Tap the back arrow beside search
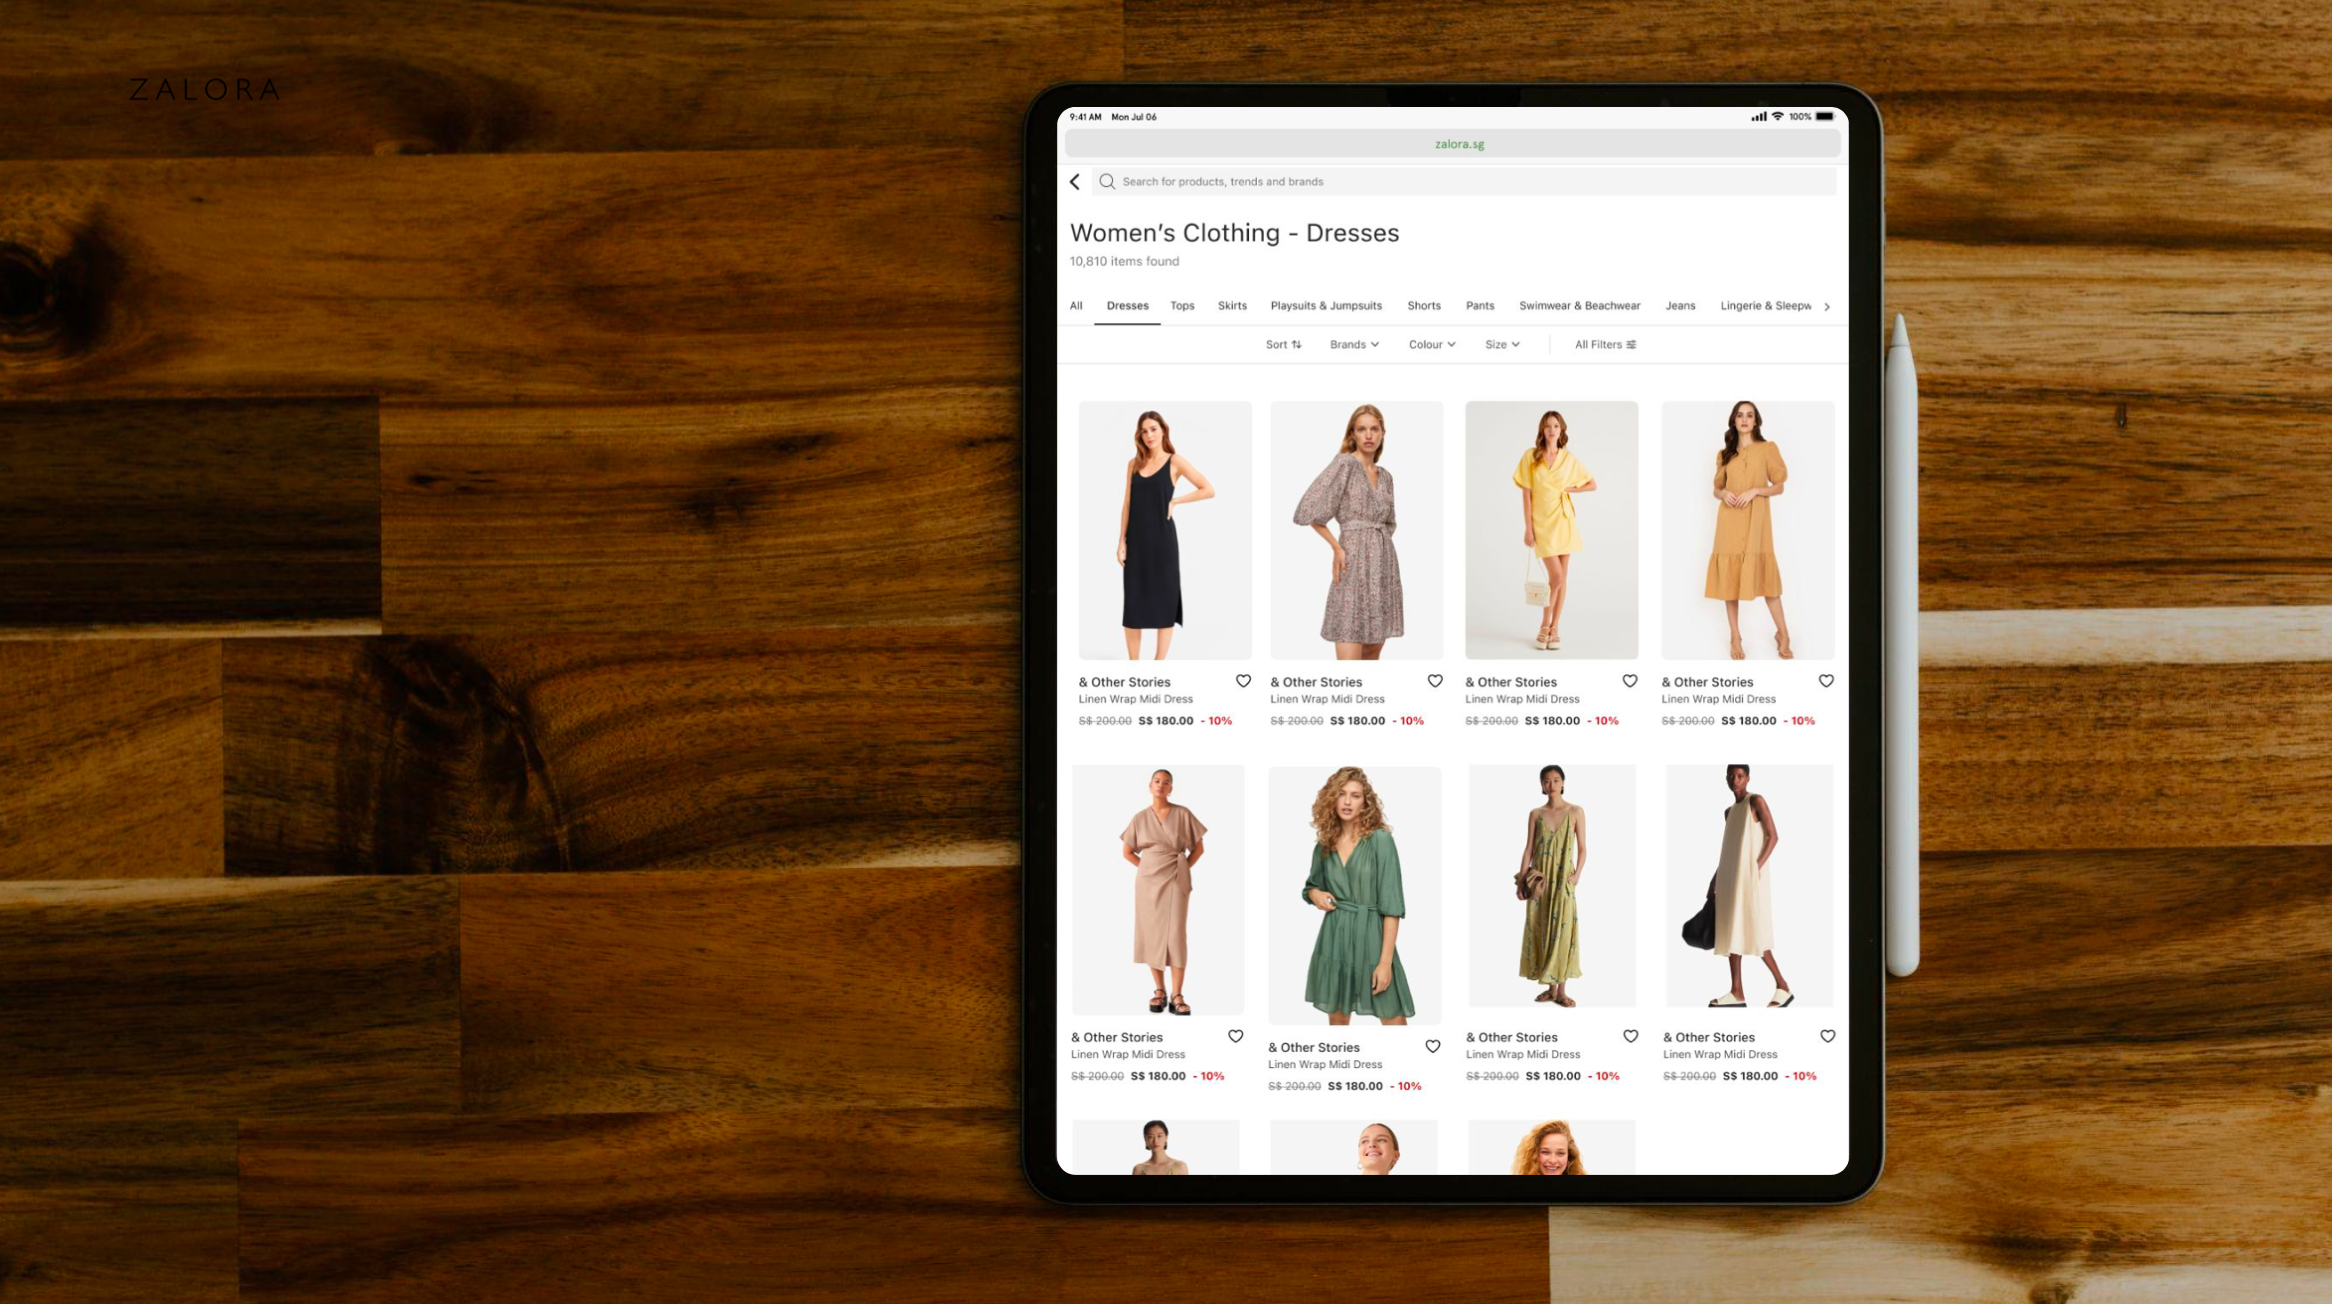The height and width of the screenshot is (1304, 2332). [x=1075, y=181]
